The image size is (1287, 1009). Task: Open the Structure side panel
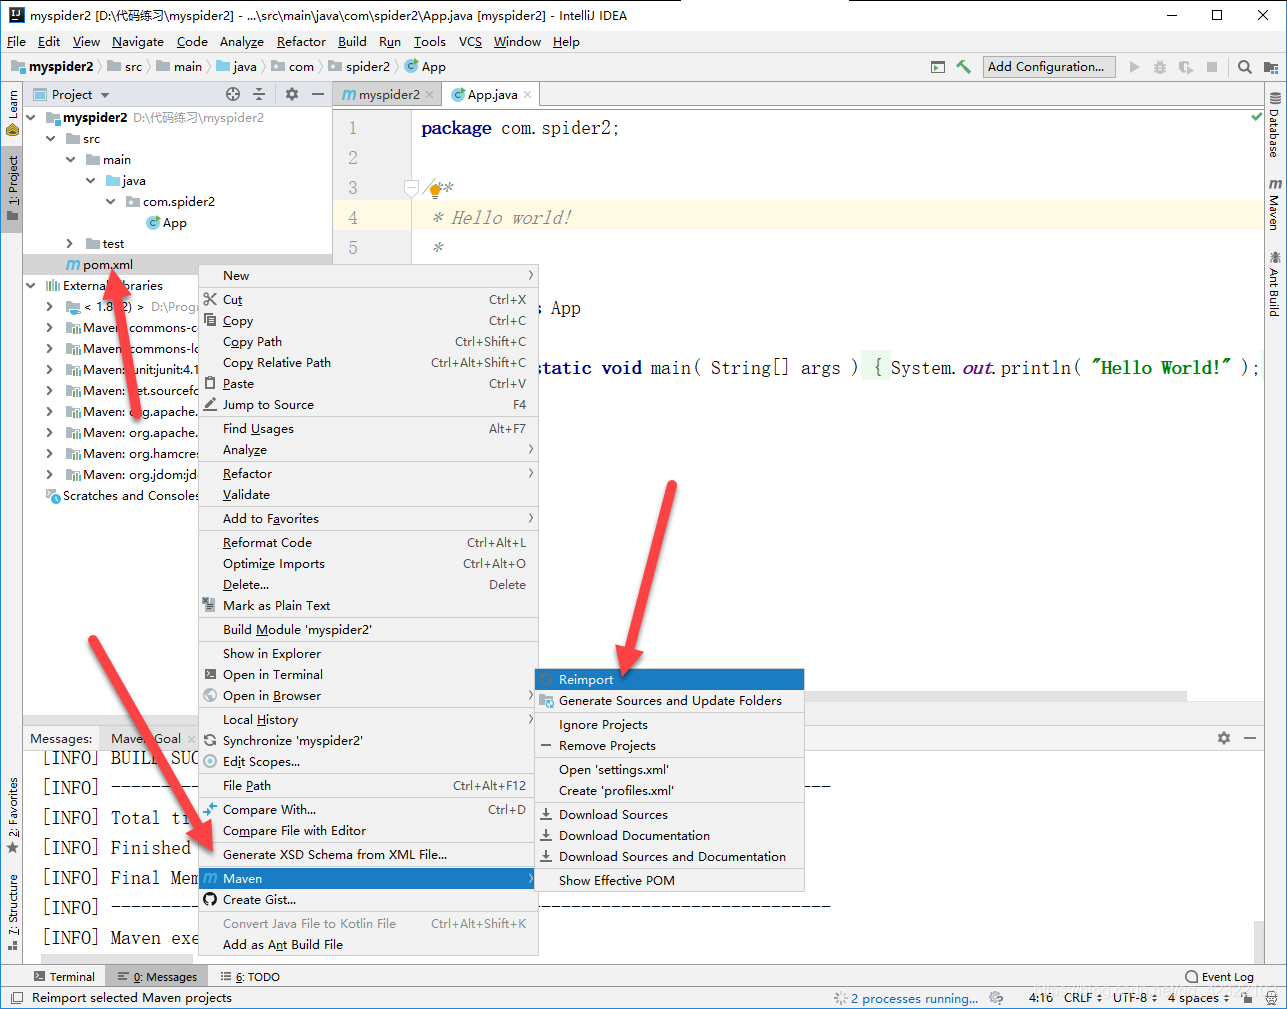tap(13, 912)
